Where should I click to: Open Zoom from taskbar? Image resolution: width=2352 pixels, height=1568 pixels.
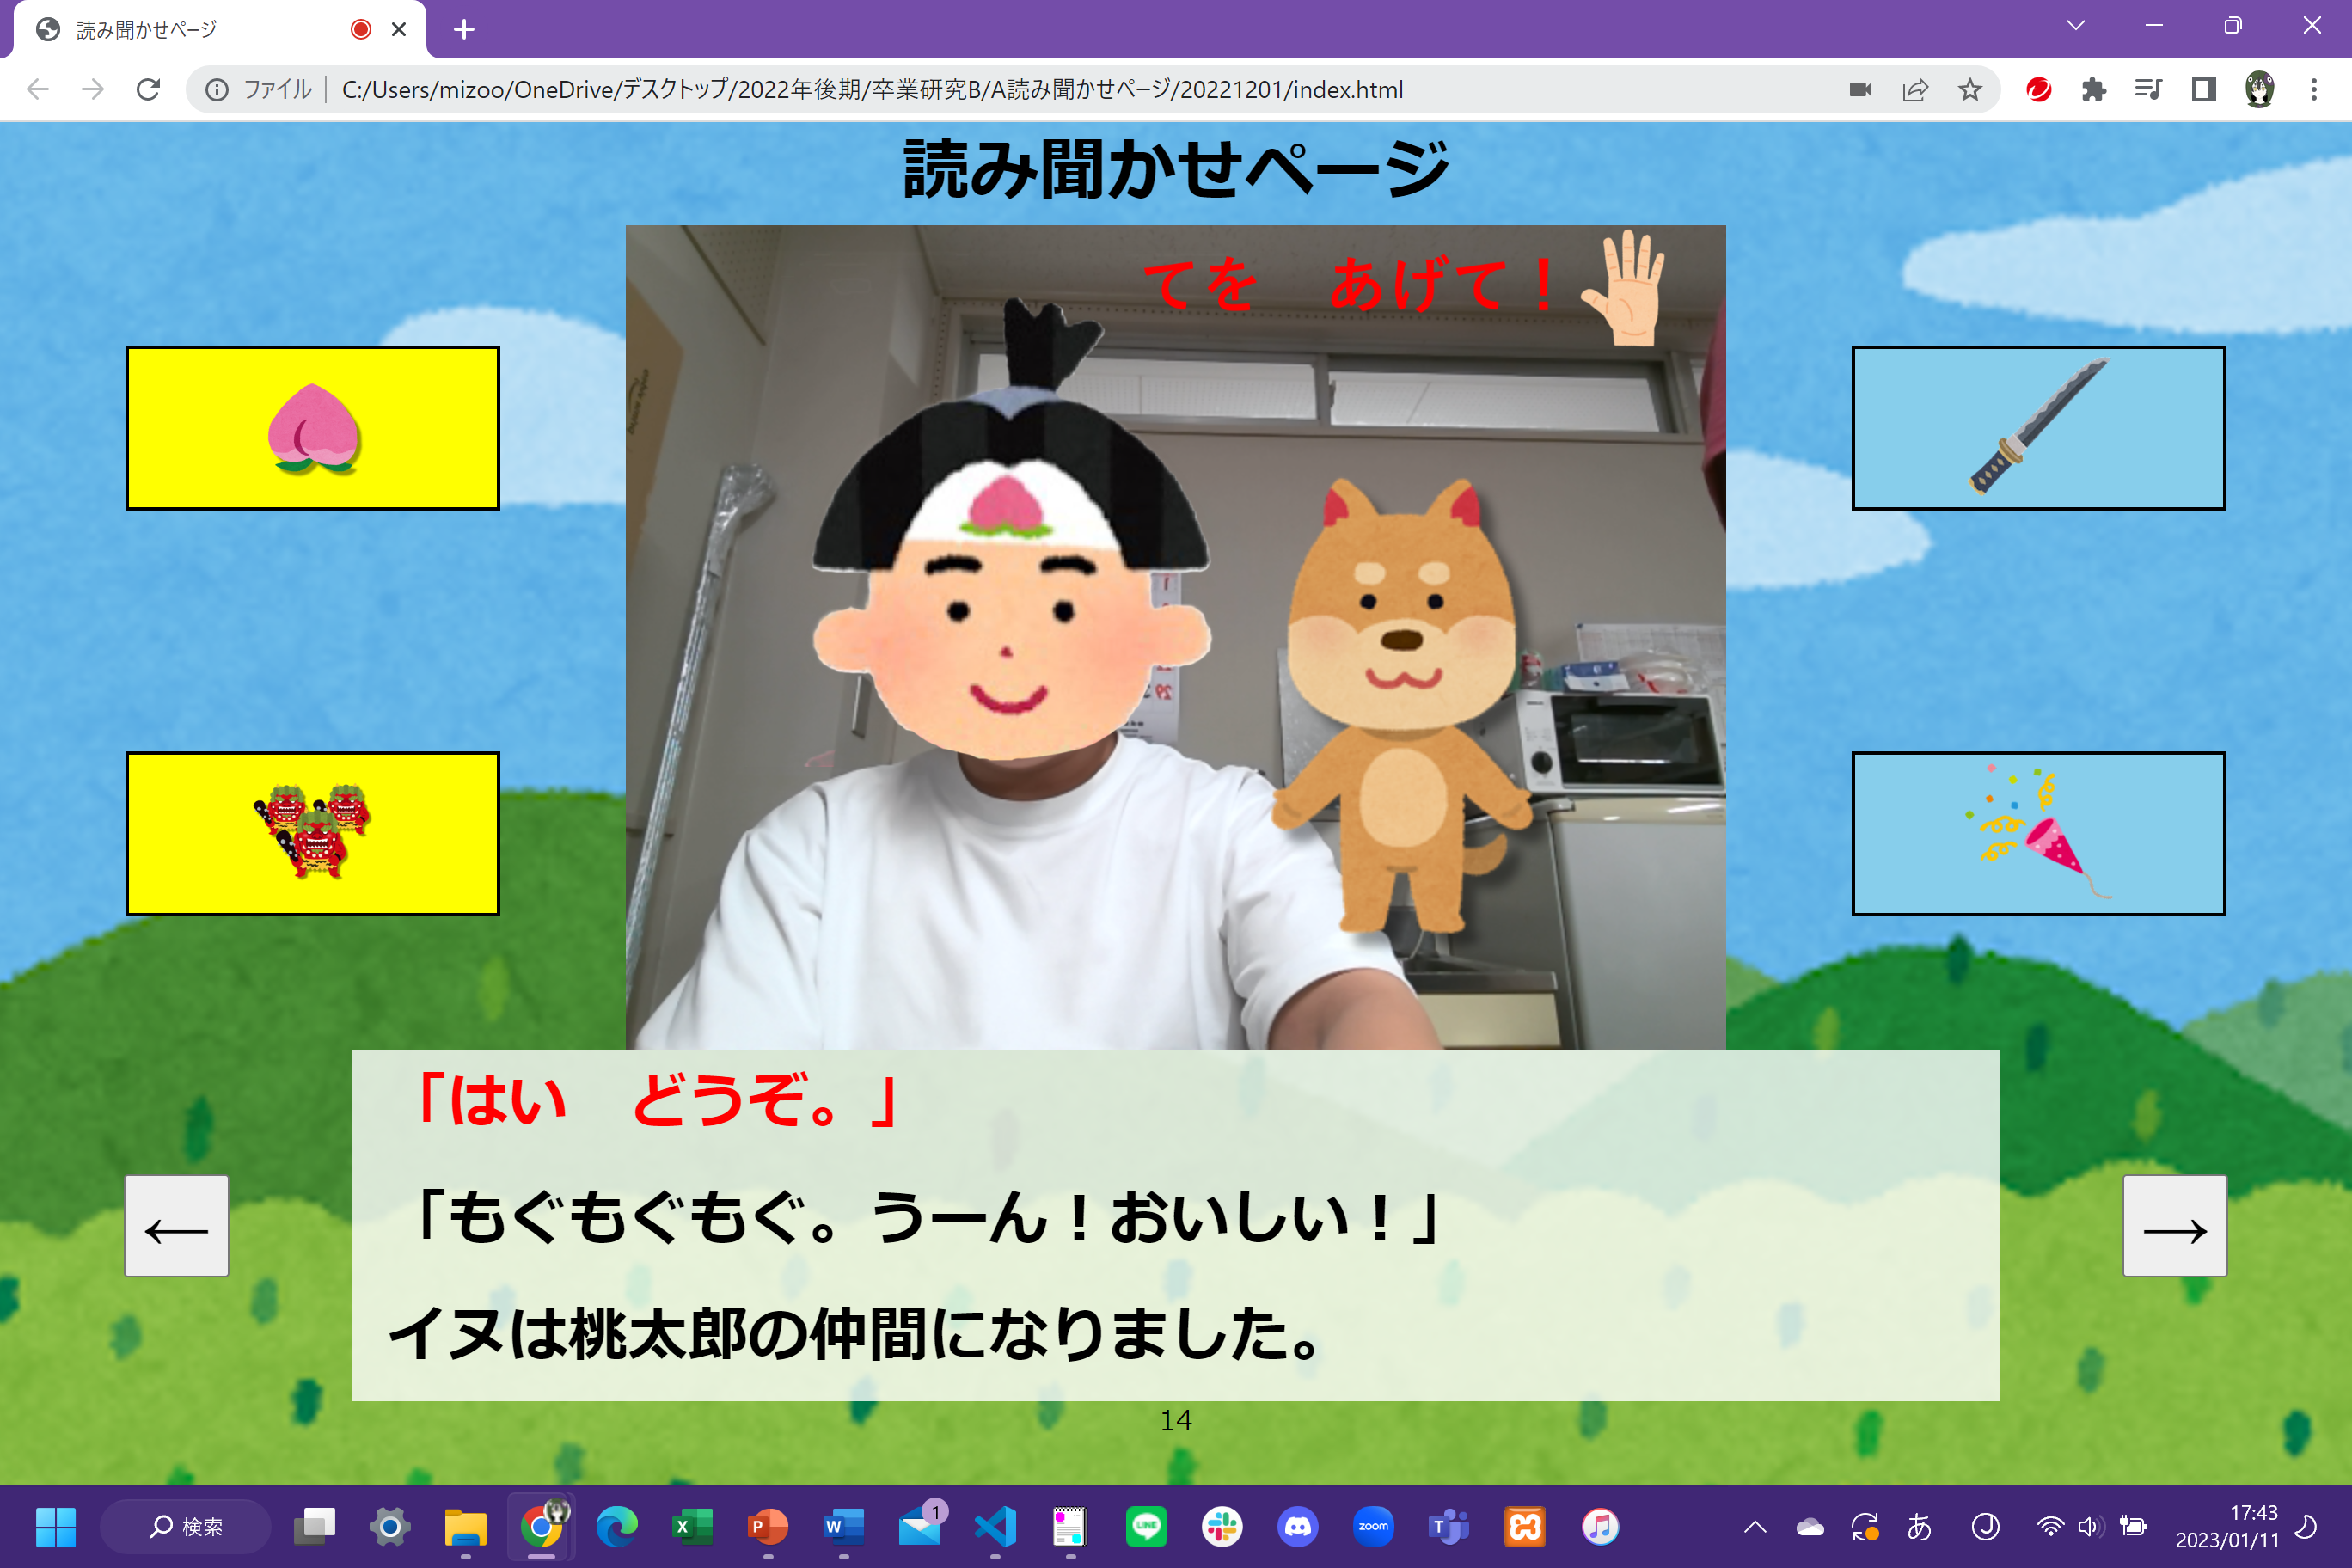tap(1373, 1527)
